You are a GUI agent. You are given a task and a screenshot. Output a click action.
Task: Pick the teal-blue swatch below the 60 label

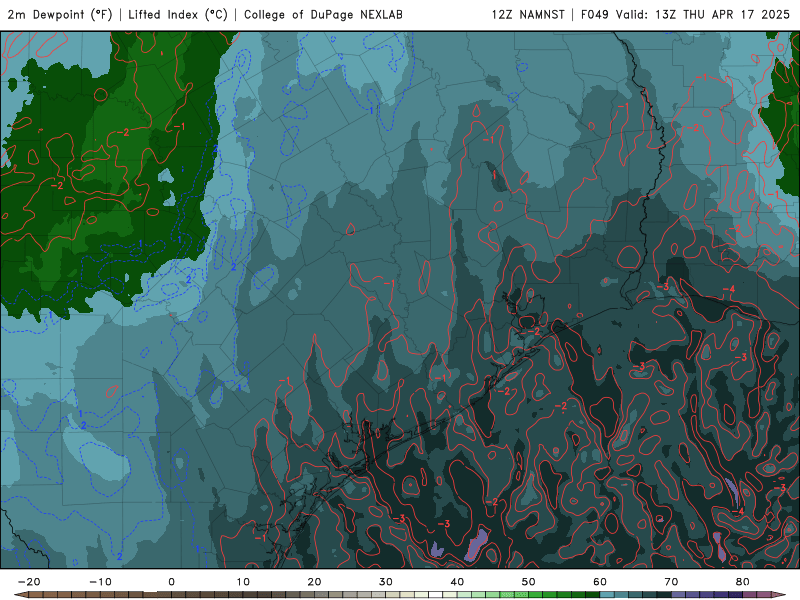pyautogui.click(x=607, y=594)
